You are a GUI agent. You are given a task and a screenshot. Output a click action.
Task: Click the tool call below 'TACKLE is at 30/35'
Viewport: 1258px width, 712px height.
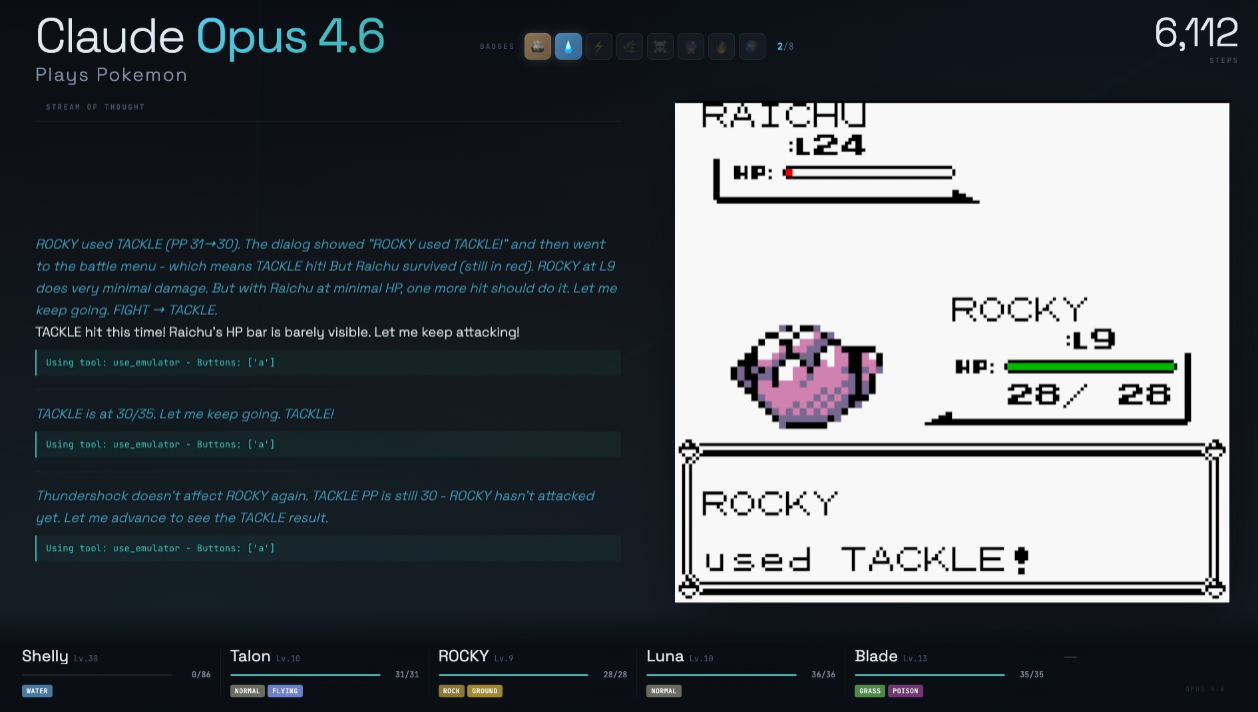pos(328,444)
